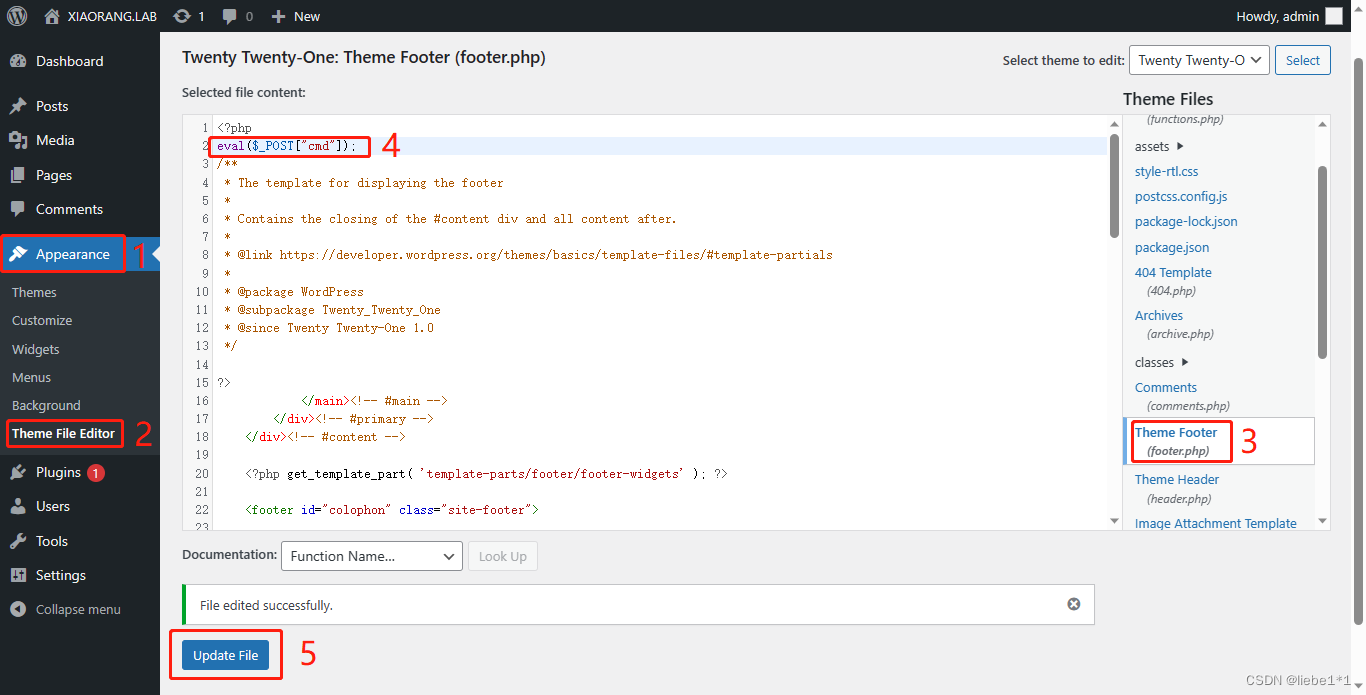Open the Customize submenu link
This screenshot has height=695, width=1366.
point(42,320)
